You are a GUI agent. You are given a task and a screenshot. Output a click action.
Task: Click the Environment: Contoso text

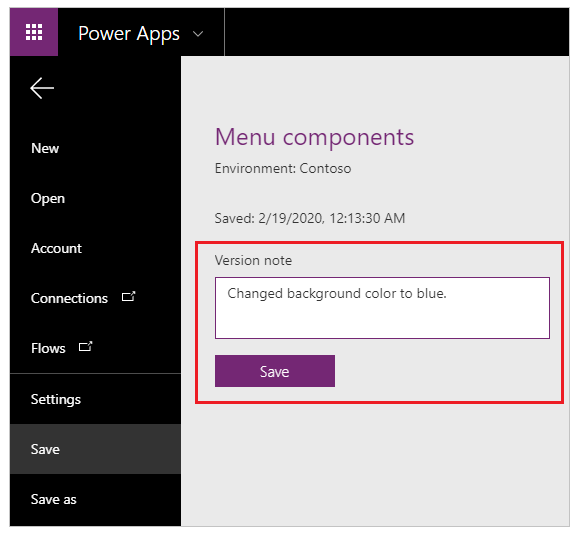tap(283, 169)
